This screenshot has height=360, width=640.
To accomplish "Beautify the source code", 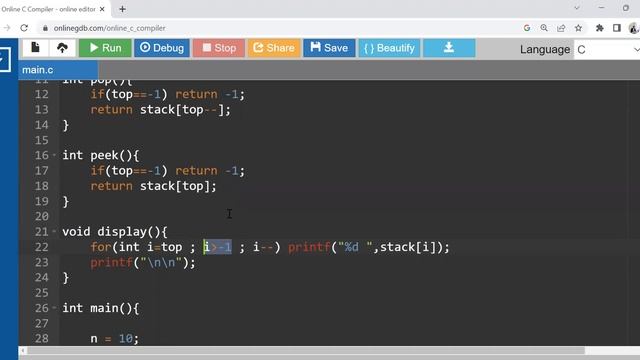I will tap(389, 48).
